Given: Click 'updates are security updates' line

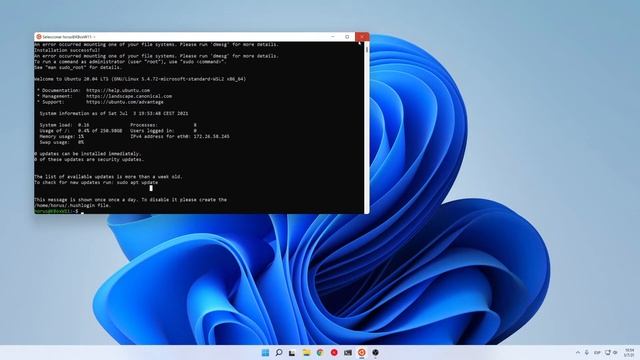Looking at the screenshot, I should pos(89,159).
